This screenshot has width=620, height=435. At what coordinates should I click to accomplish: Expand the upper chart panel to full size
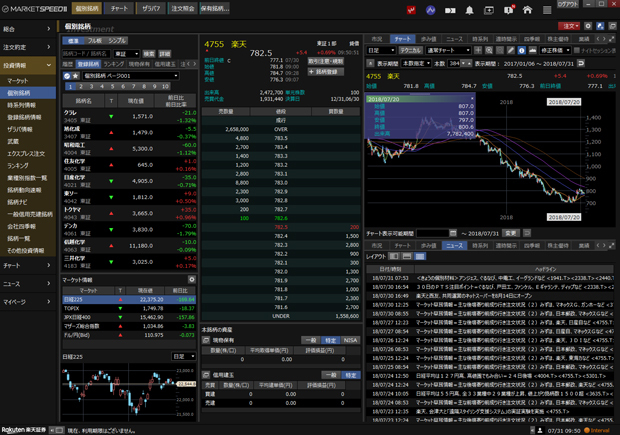tap(612, 39)
